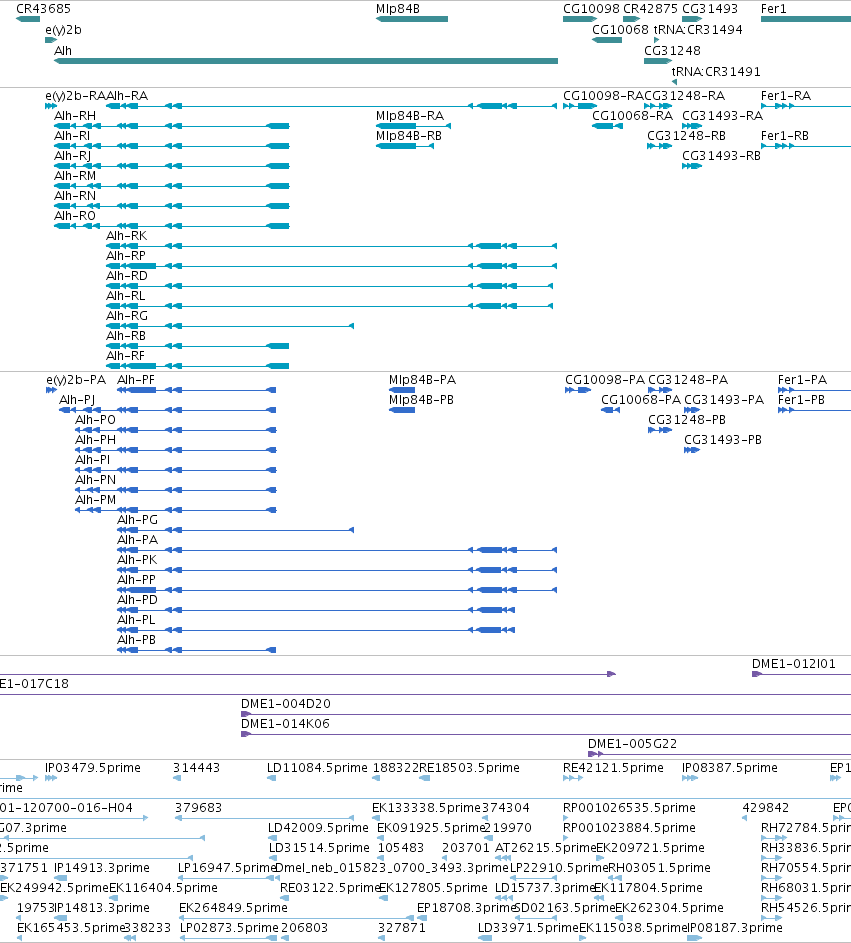Select transcript Alh-RM label
The width and height of the screenshot is (851, 943).
(x=75, y=176)
